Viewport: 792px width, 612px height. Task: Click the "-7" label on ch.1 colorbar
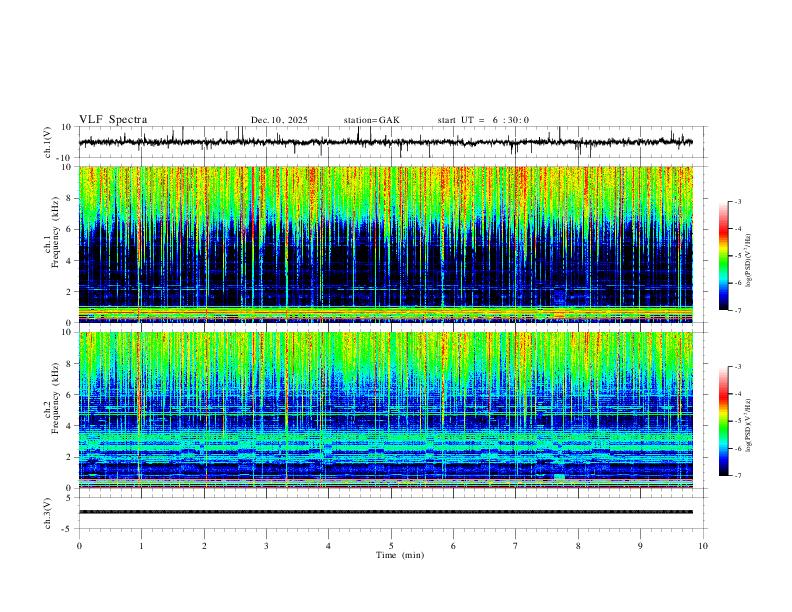737,310
